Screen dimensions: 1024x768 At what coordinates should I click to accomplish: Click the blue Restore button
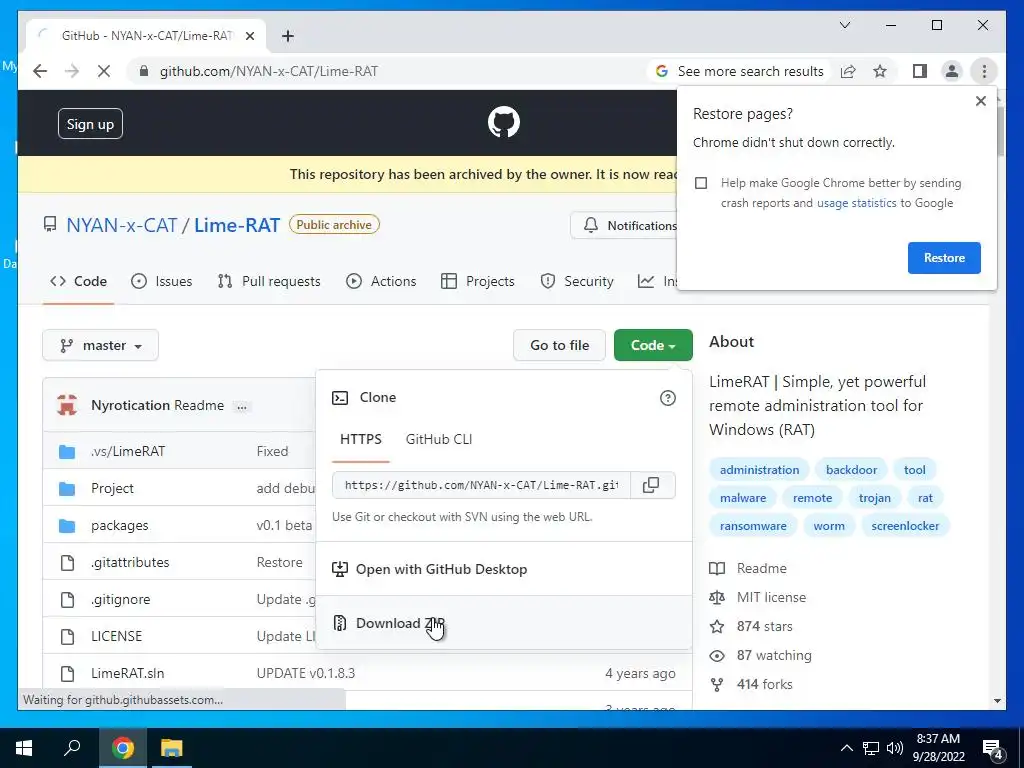coord(944,258)
